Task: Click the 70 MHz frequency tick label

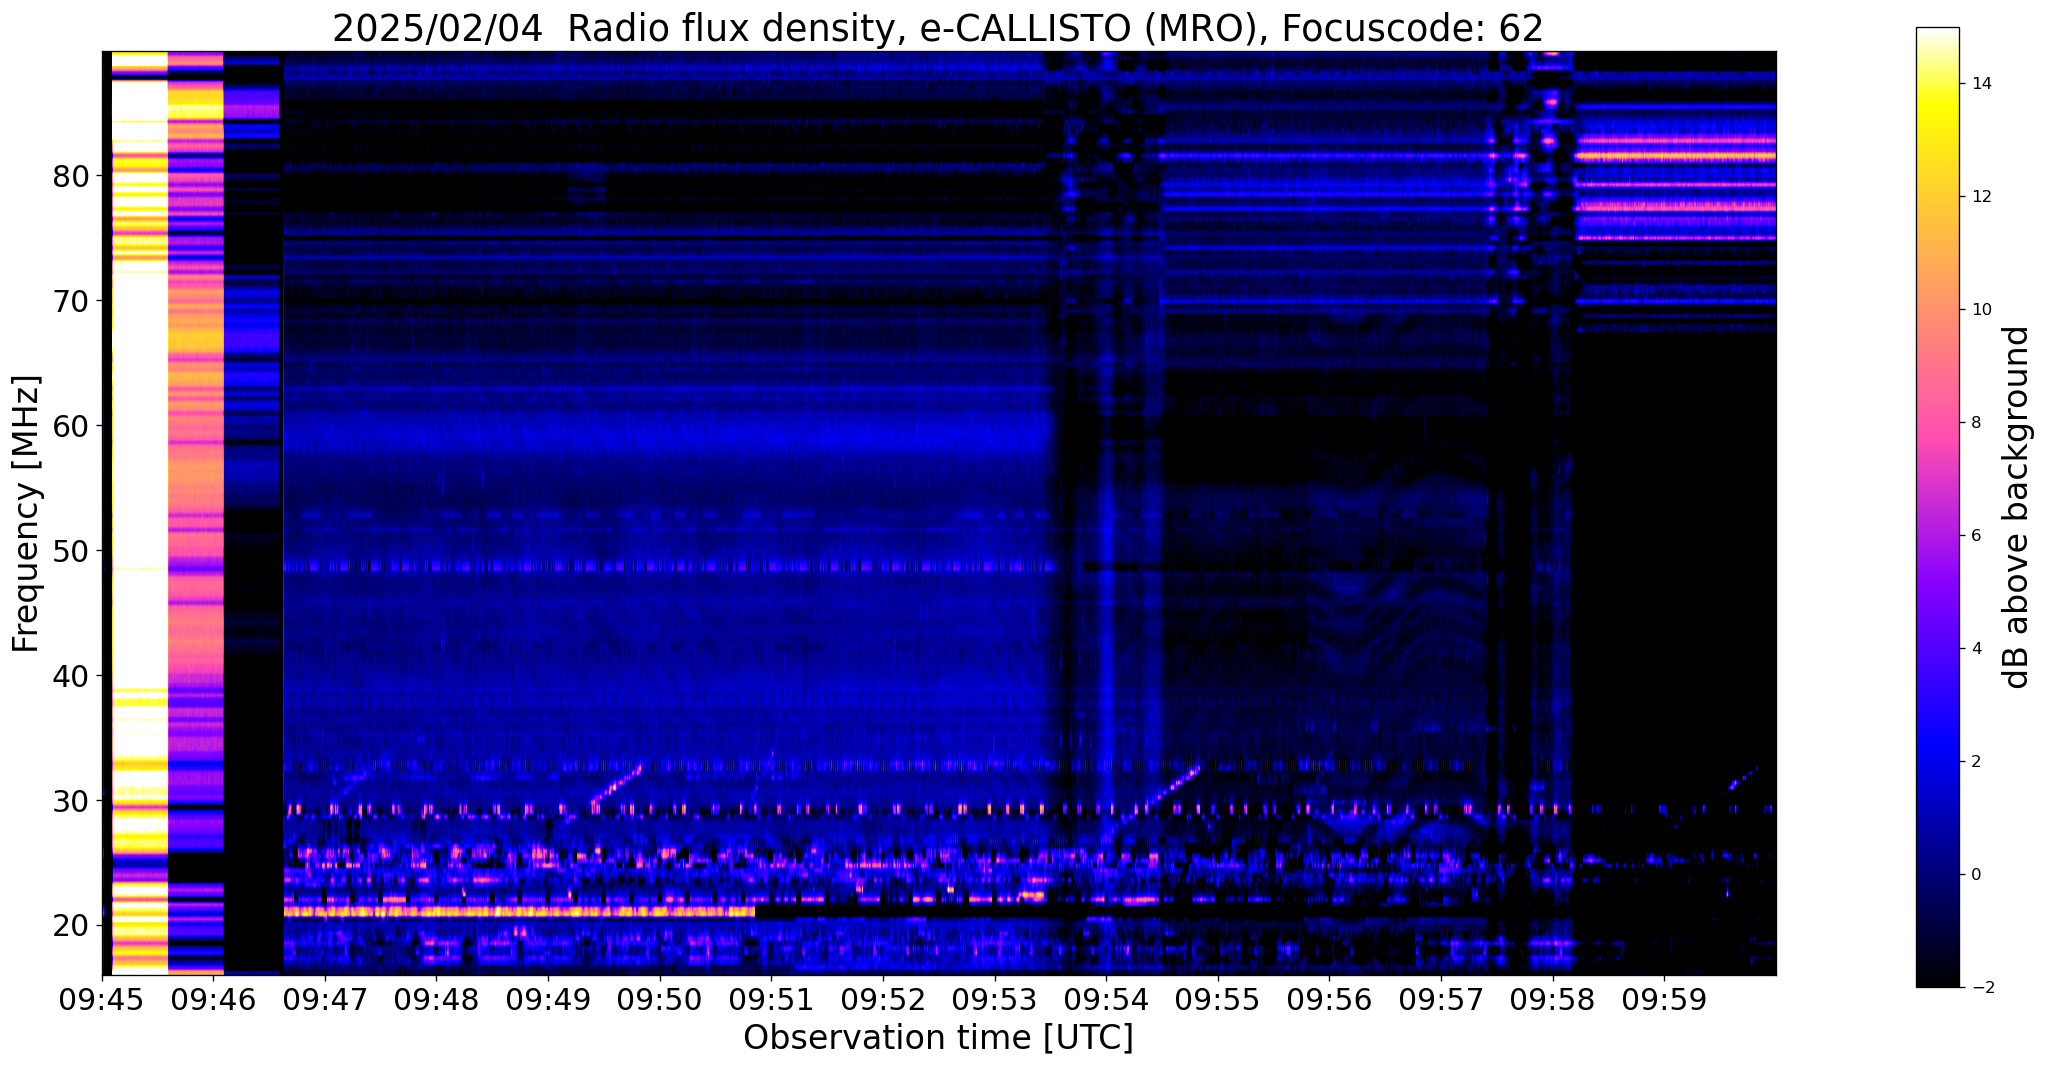Action: point(71,302)
